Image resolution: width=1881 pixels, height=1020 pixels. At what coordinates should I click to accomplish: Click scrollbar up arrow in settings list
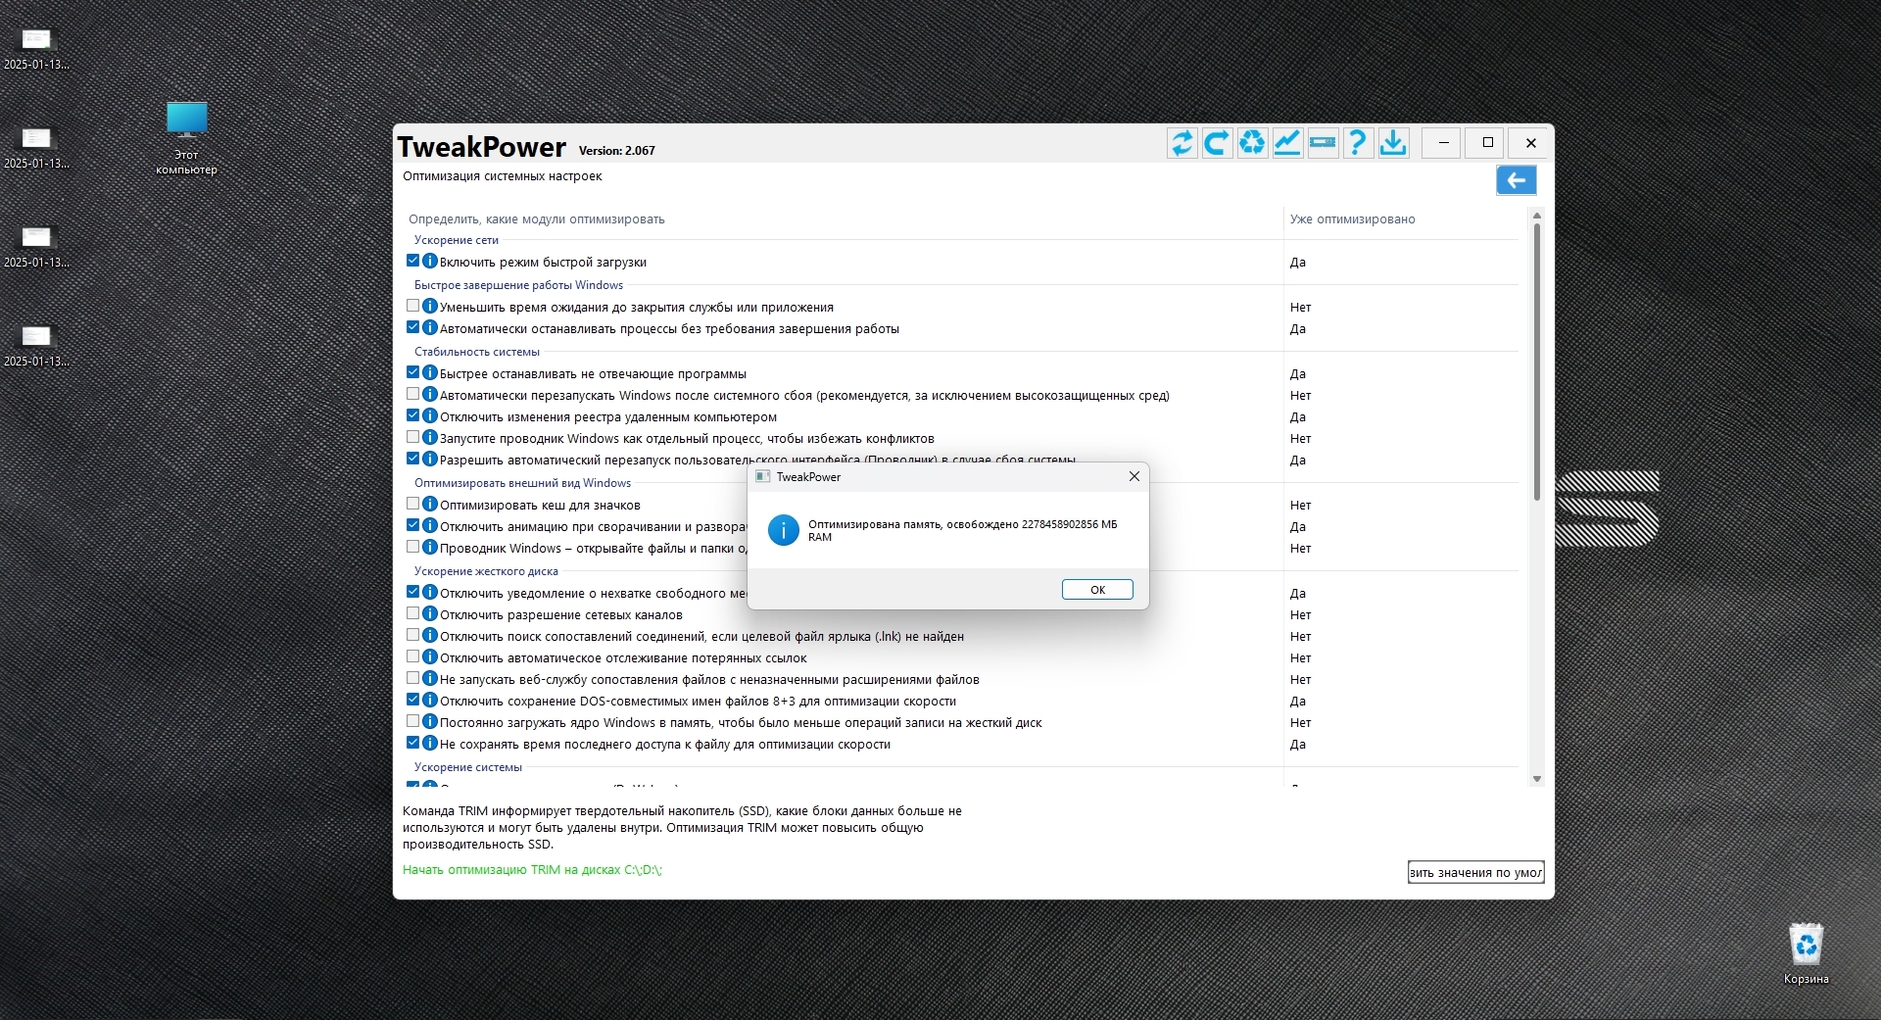click(1537, 216)
